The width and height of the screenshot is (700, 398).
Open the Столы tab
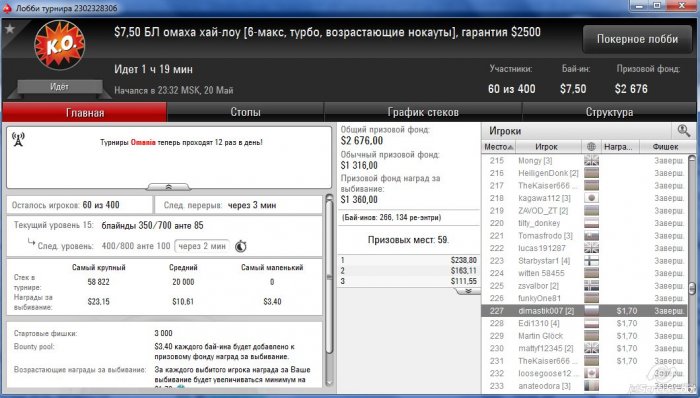(x=245, y=112)
